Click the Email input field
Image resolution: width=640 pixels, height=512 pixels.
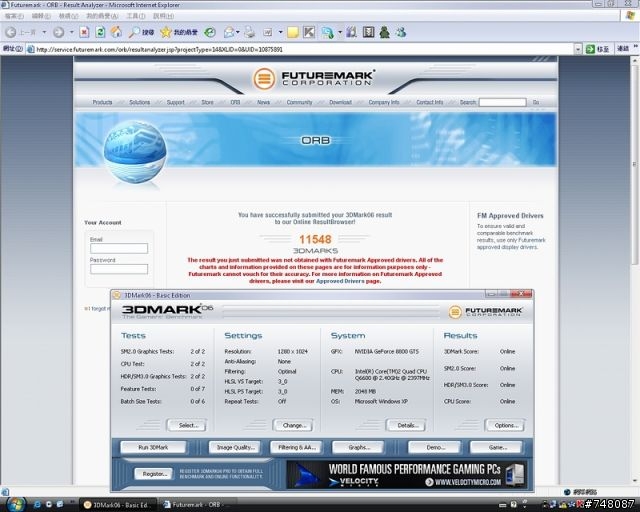point(119,248)
